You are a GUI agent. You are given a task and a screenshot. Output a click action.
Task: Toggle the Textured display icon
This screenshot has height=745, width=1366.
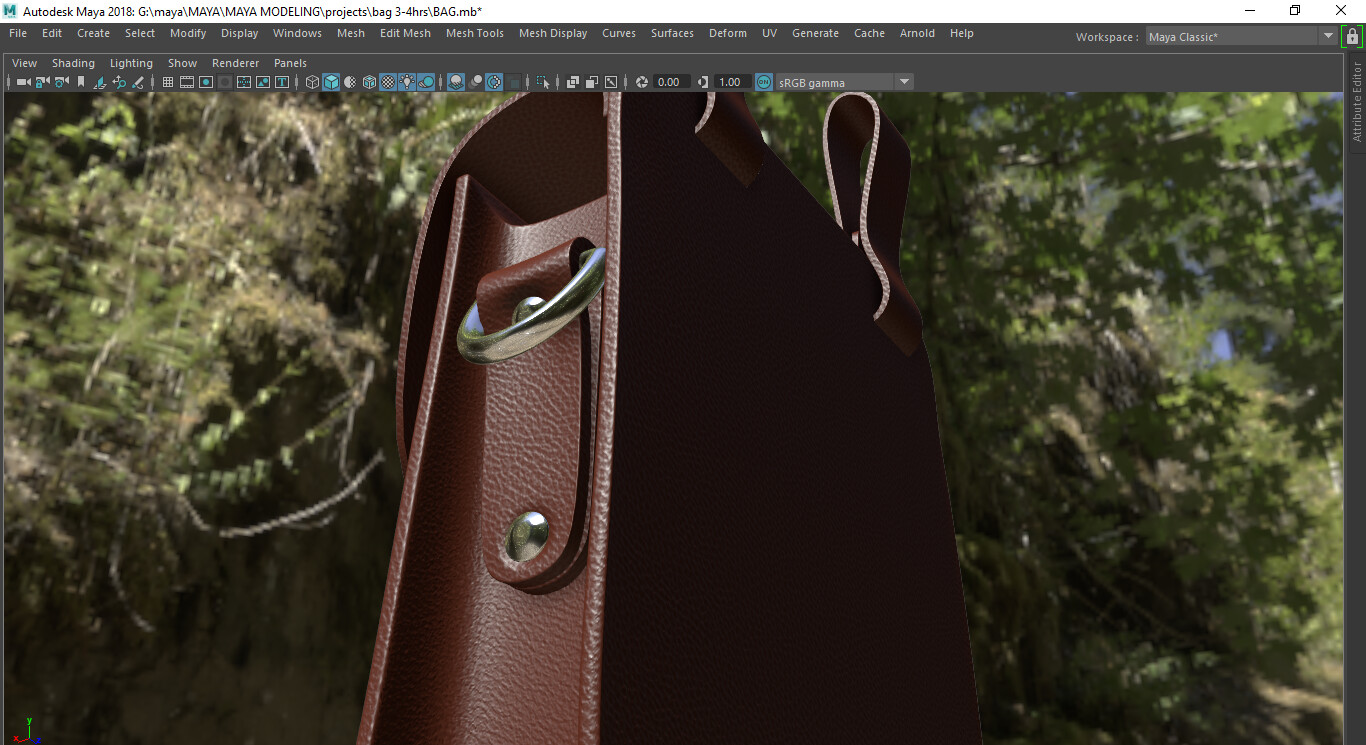386,82
